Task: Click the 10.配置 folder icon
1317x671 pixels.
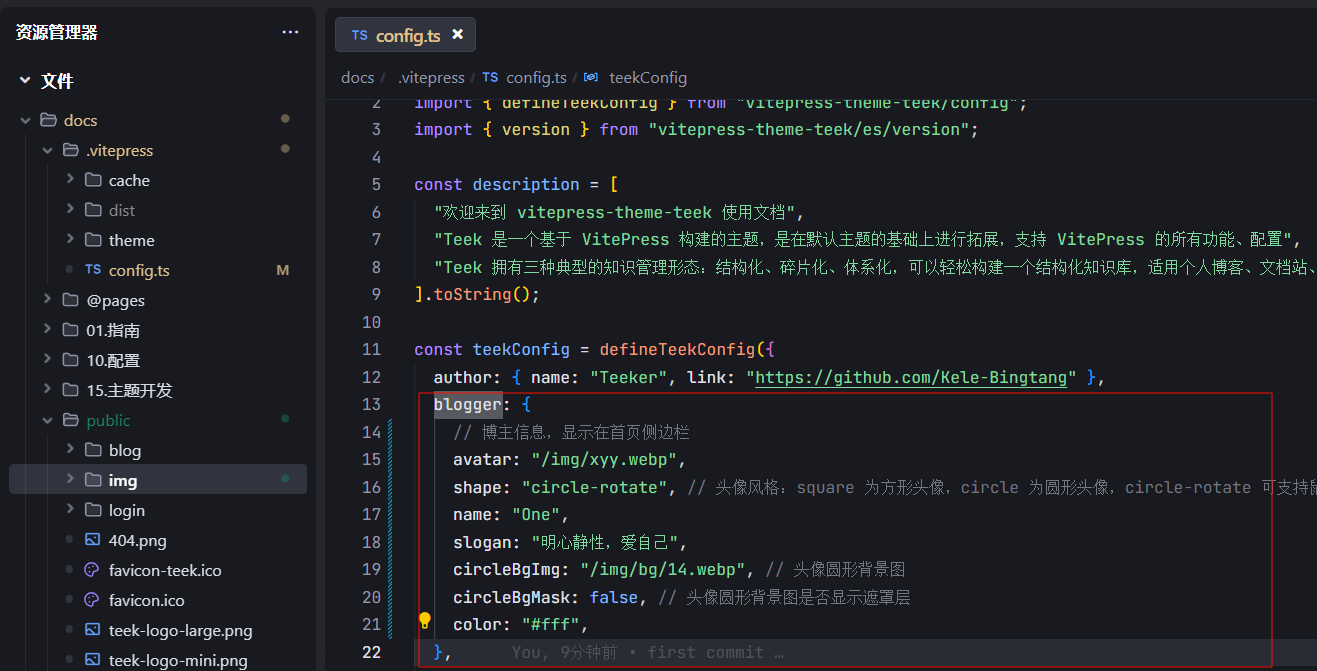Action: [x=70, y=360]
